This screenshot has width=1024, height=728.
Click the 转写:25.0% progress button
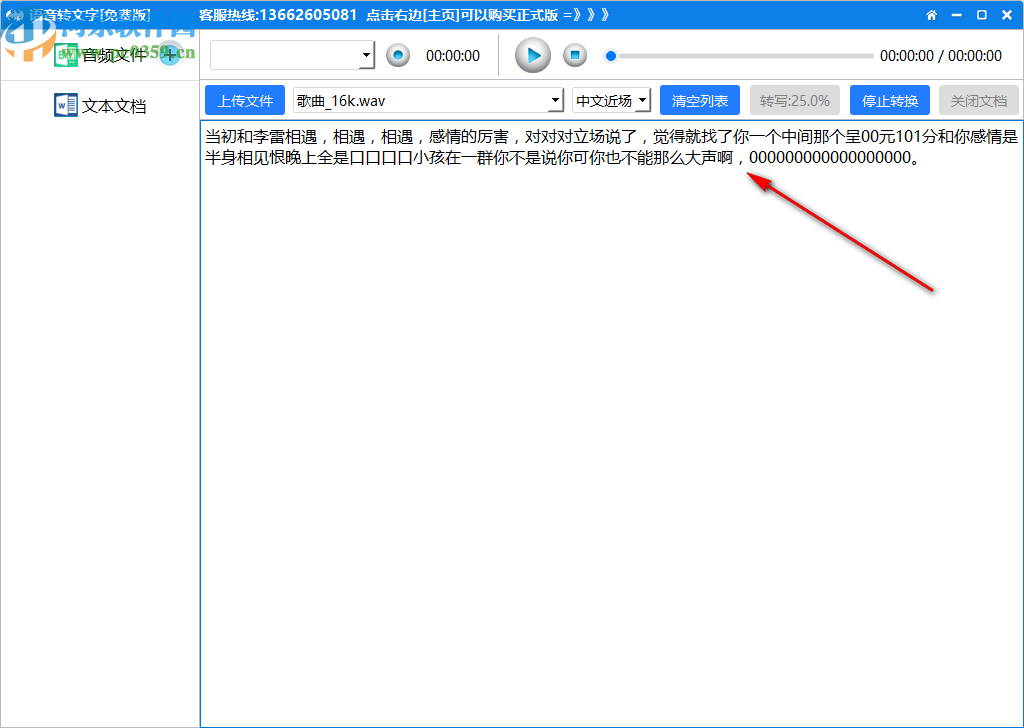click(x=795, y=101)
